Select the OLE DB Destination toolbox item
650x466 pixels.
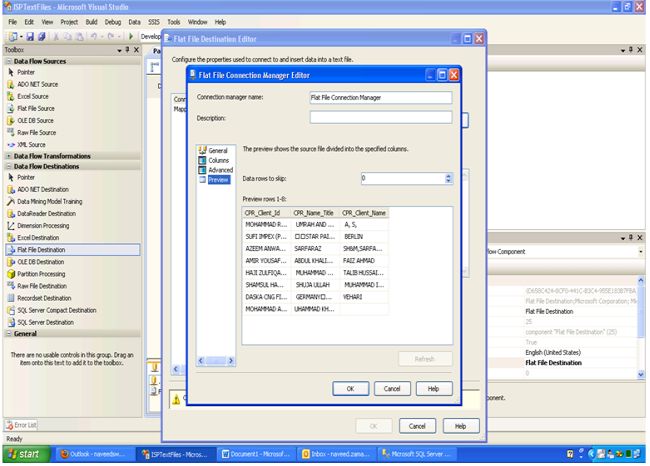(x=41, y=262)
